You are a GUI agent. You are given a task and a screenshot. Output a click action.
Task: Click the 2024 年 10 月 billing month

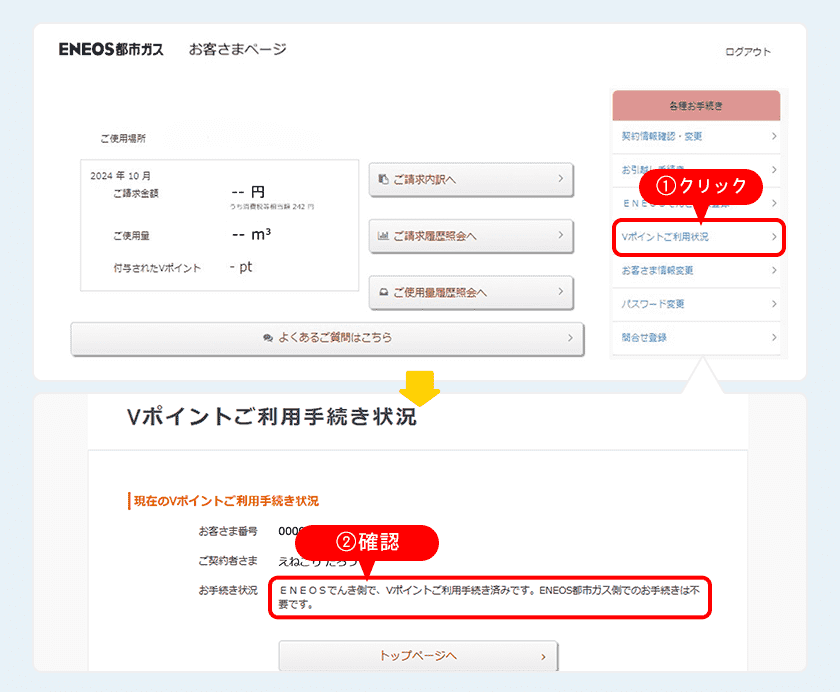point(121,176)
